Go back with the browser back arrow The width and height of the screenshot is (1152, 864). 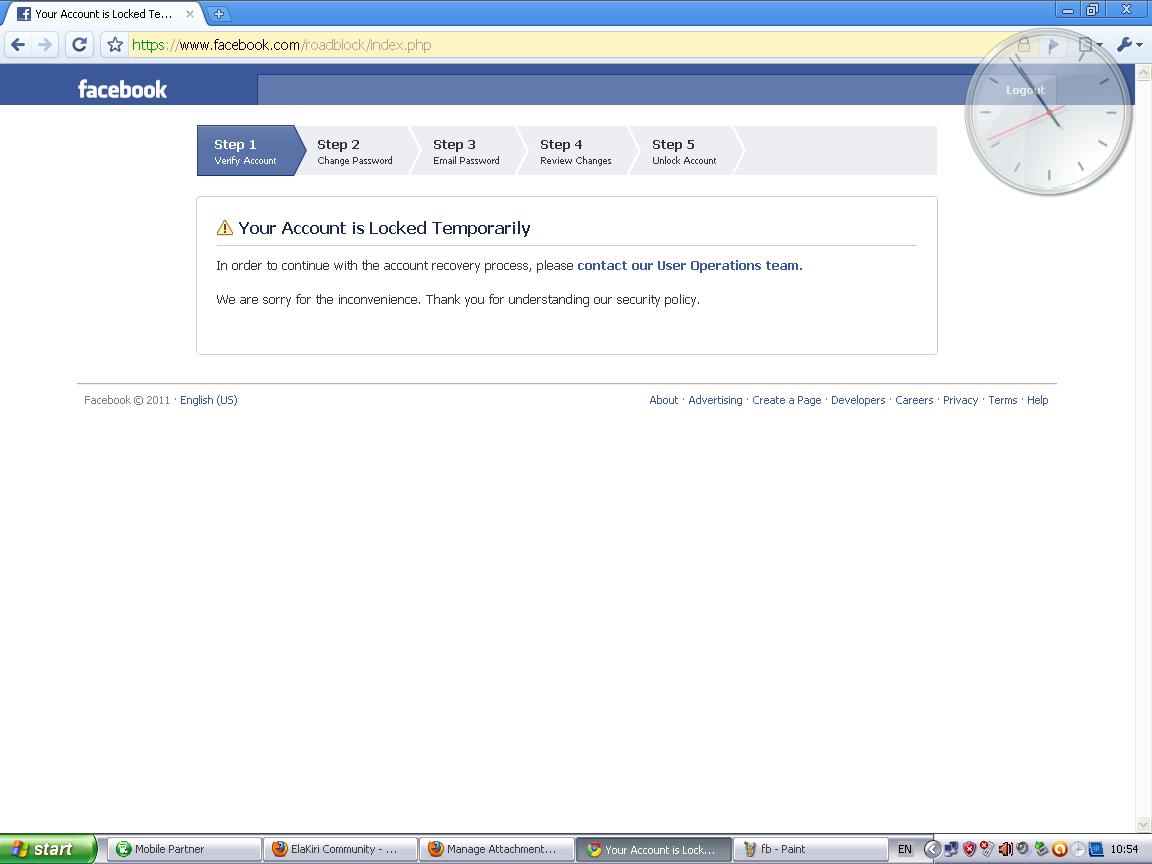click(18, 45)
